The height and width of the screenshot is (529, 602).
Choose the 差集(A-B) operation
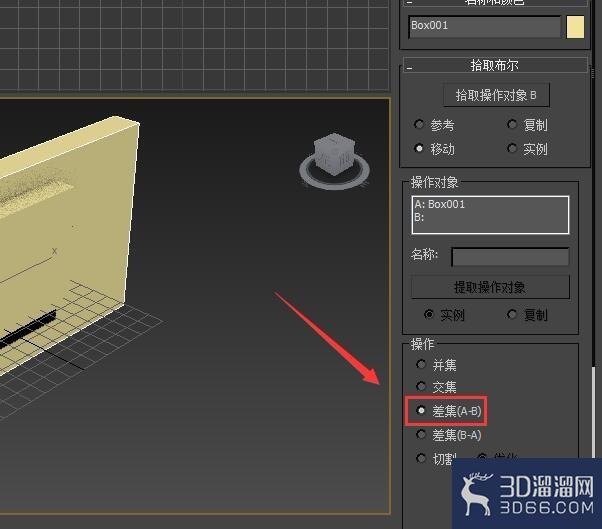[x=448, y=411]
